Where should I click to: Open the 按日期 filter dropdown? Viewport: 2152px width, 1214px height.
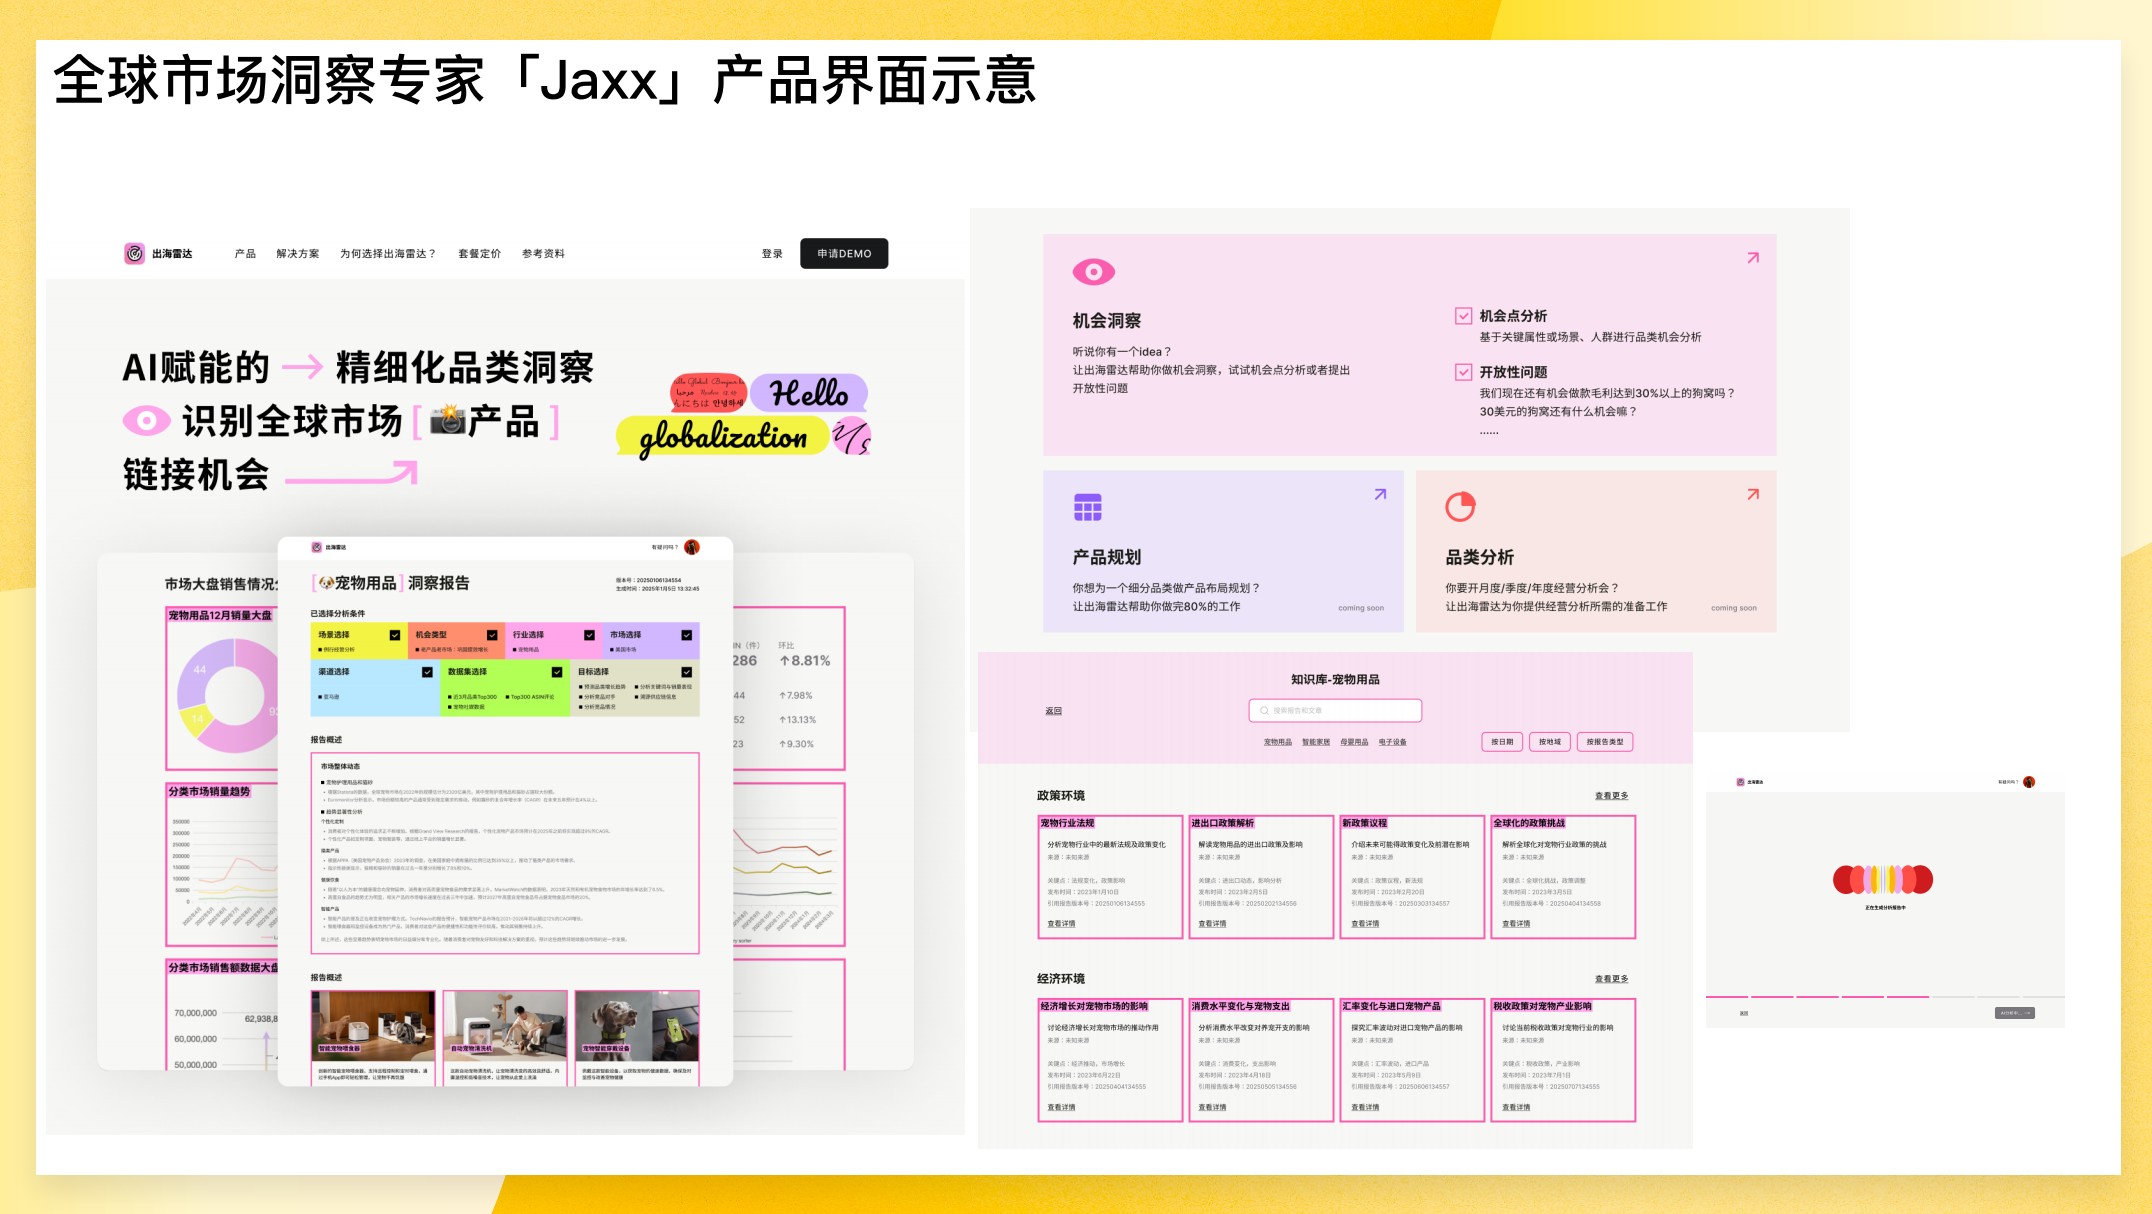click(1501, 742)
